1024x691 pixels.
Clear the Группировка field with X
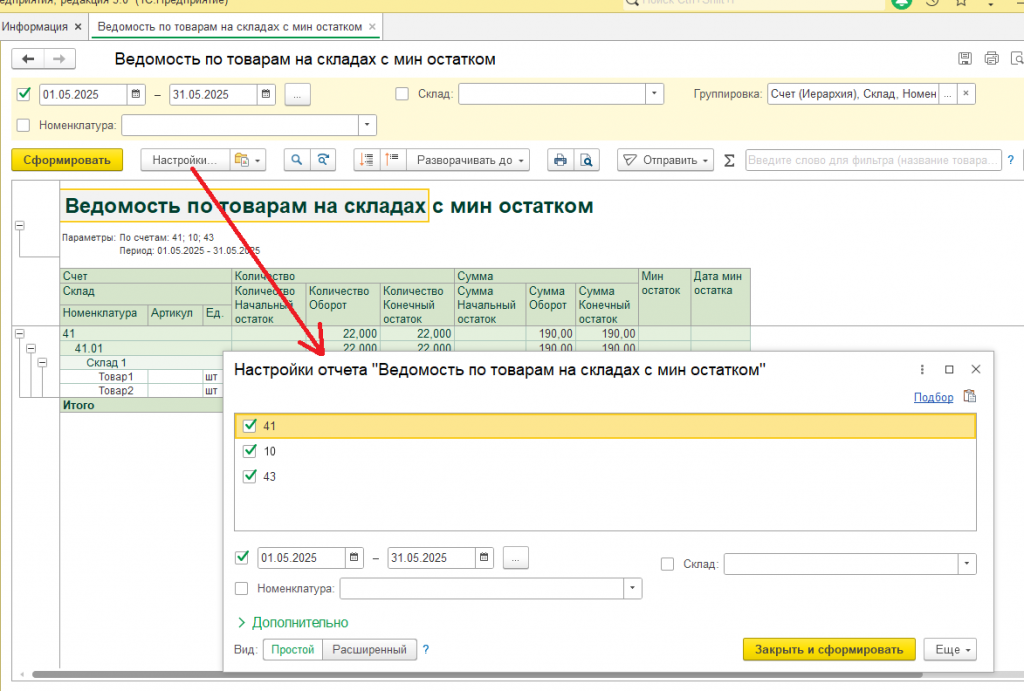[x=966, y=94]
